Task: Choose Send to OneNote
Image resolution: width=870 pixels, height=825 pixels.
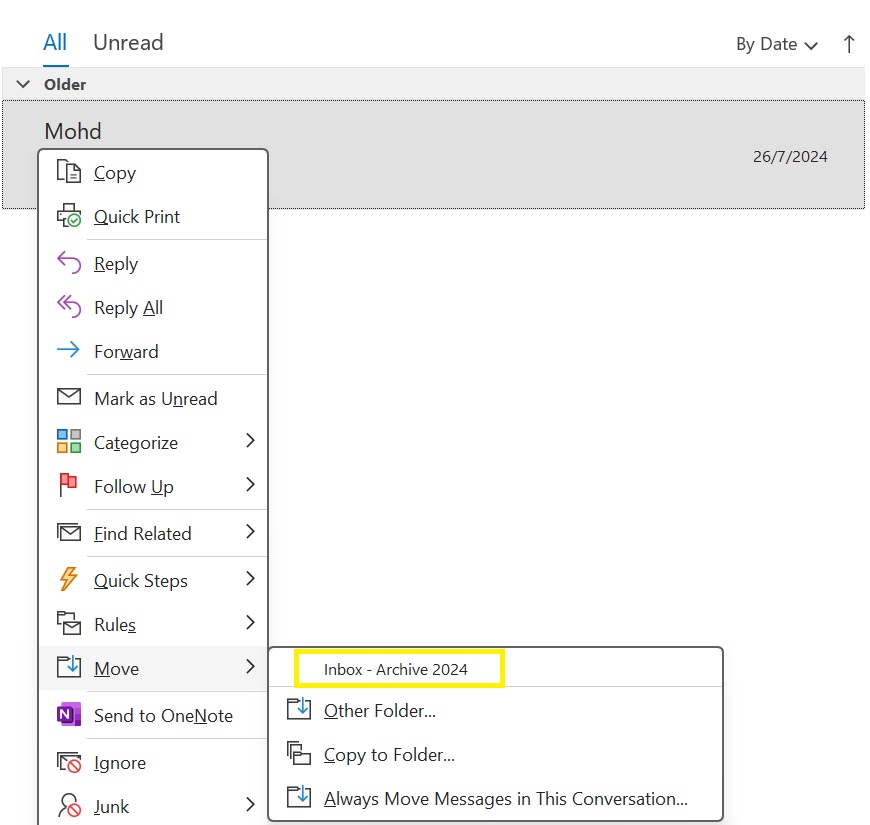Action: [x=153, y=715]
